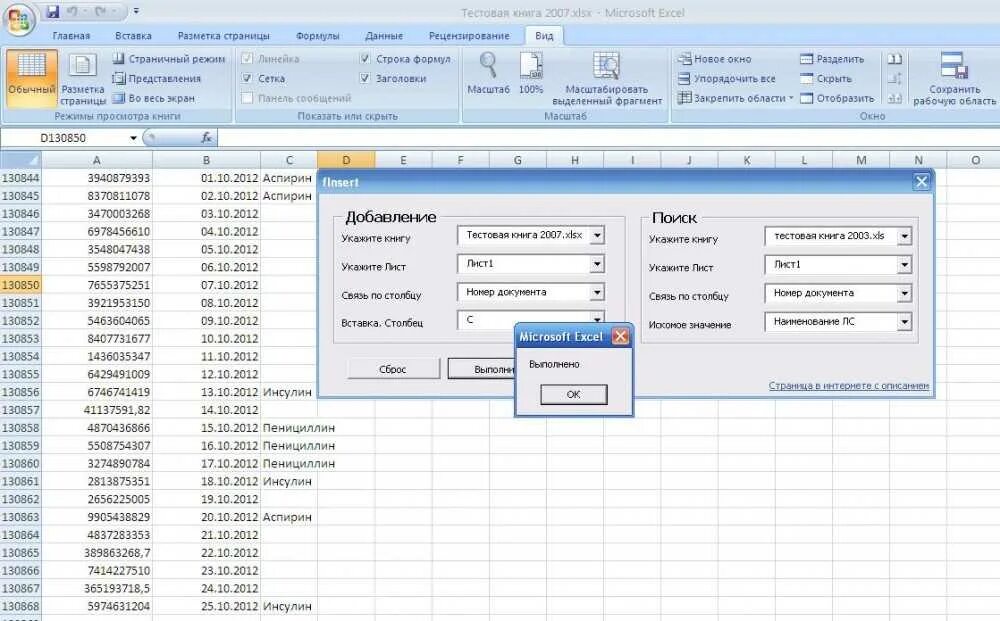The width and height of the screenshot is (1000, 621).
Task: Click the select-all corner of the grid
Action: pyautogui.click(x=20, y=159)
